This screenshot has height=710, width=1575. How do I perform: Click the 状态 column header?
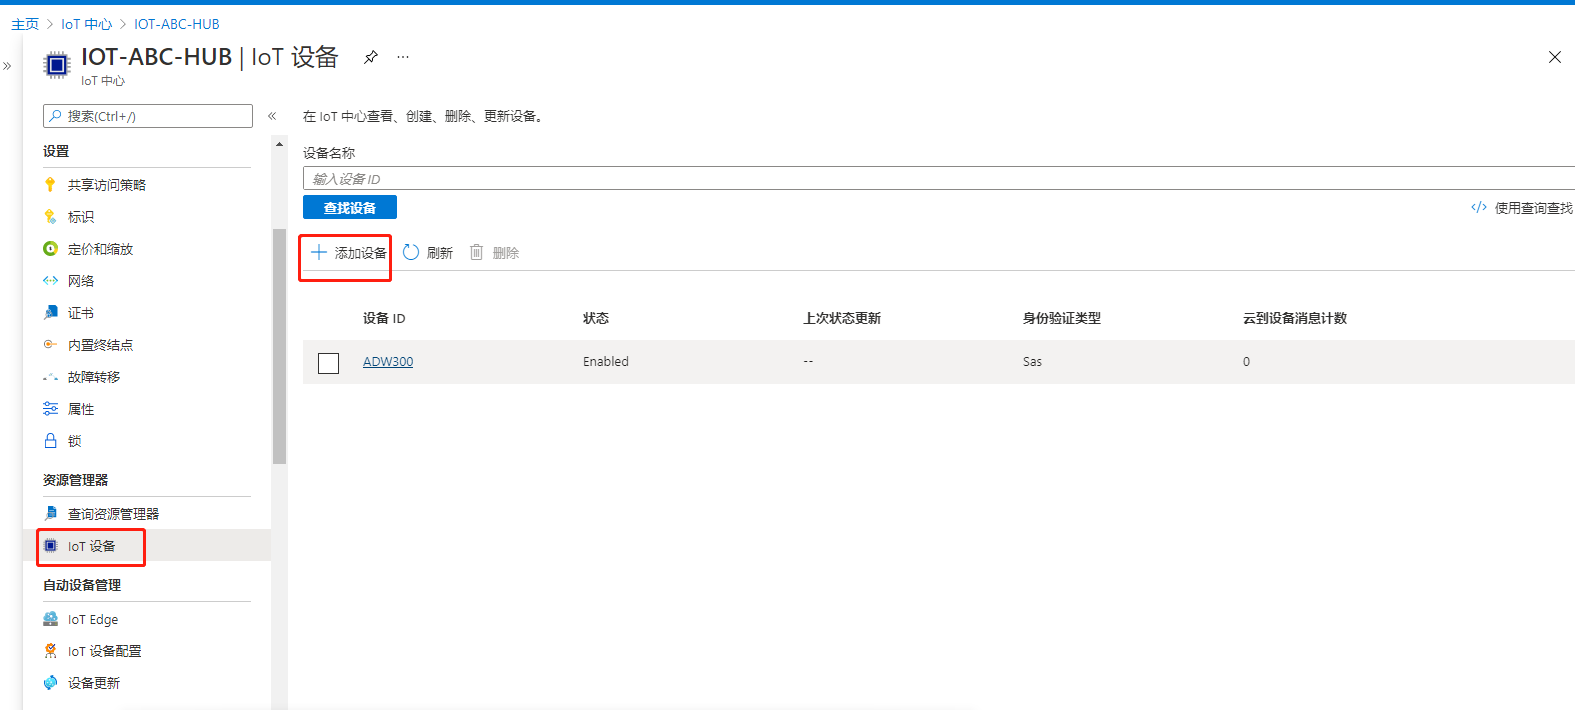(596, 318)
